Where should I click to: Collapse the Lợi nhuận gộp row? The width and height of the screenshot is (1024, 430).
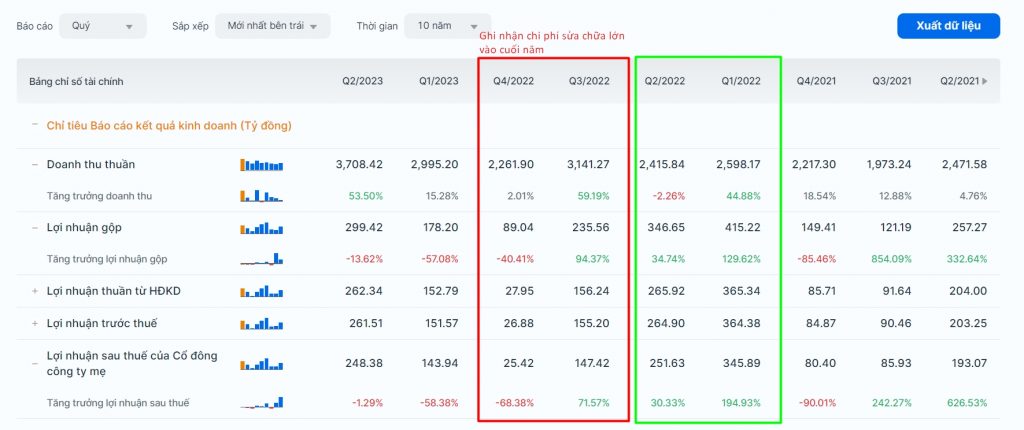tap(34, 228)
